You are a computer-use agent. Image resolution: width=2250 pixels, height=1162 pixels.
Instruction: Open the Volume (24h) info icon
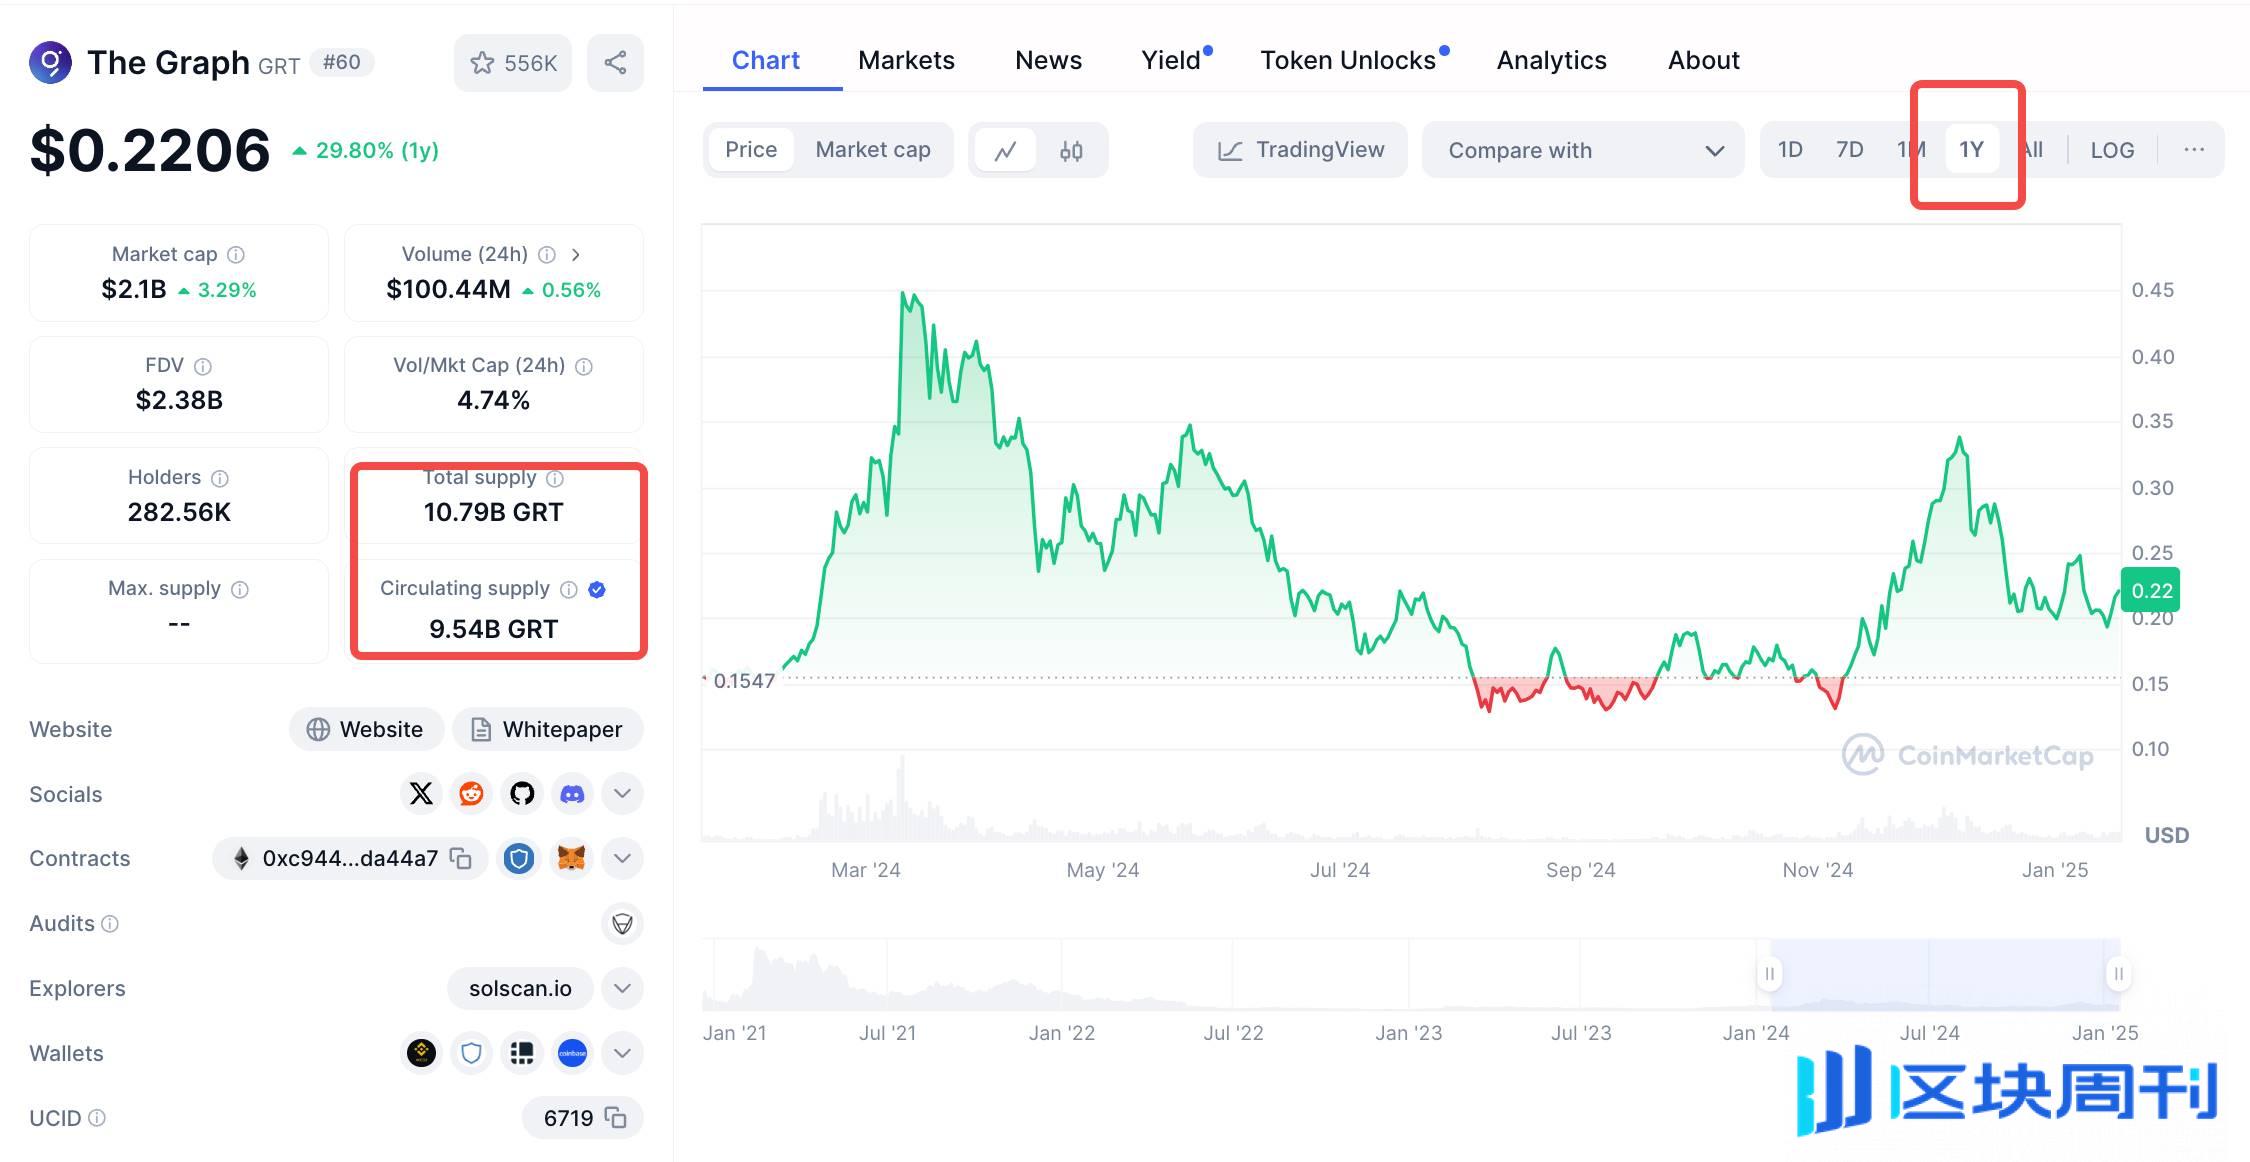[547, 255]
